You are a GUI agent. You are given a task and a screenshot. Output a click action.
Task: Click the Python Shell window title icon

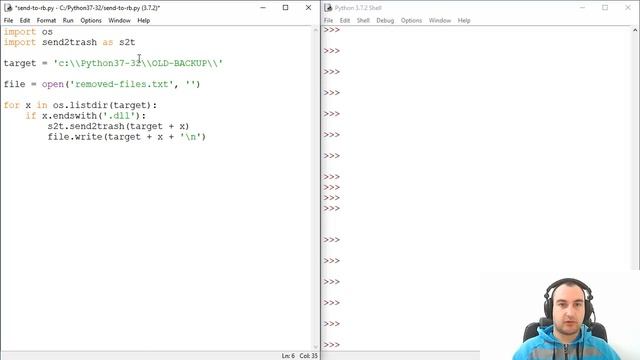pyautogui.click(x=328, y=8)
